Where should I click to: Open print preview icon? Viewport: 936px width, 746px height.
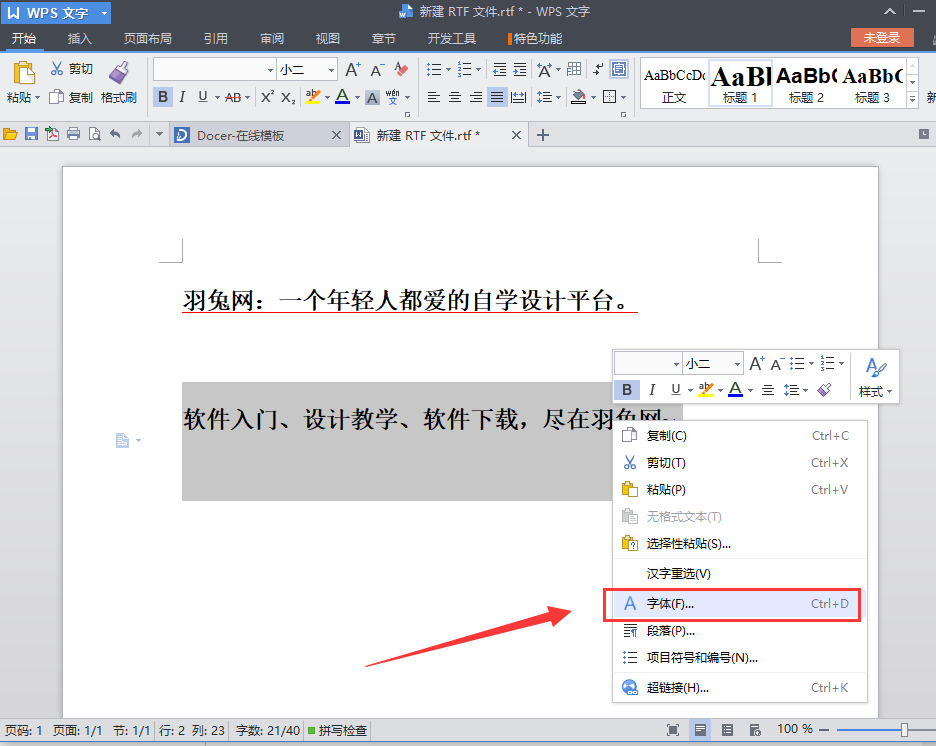94,134
